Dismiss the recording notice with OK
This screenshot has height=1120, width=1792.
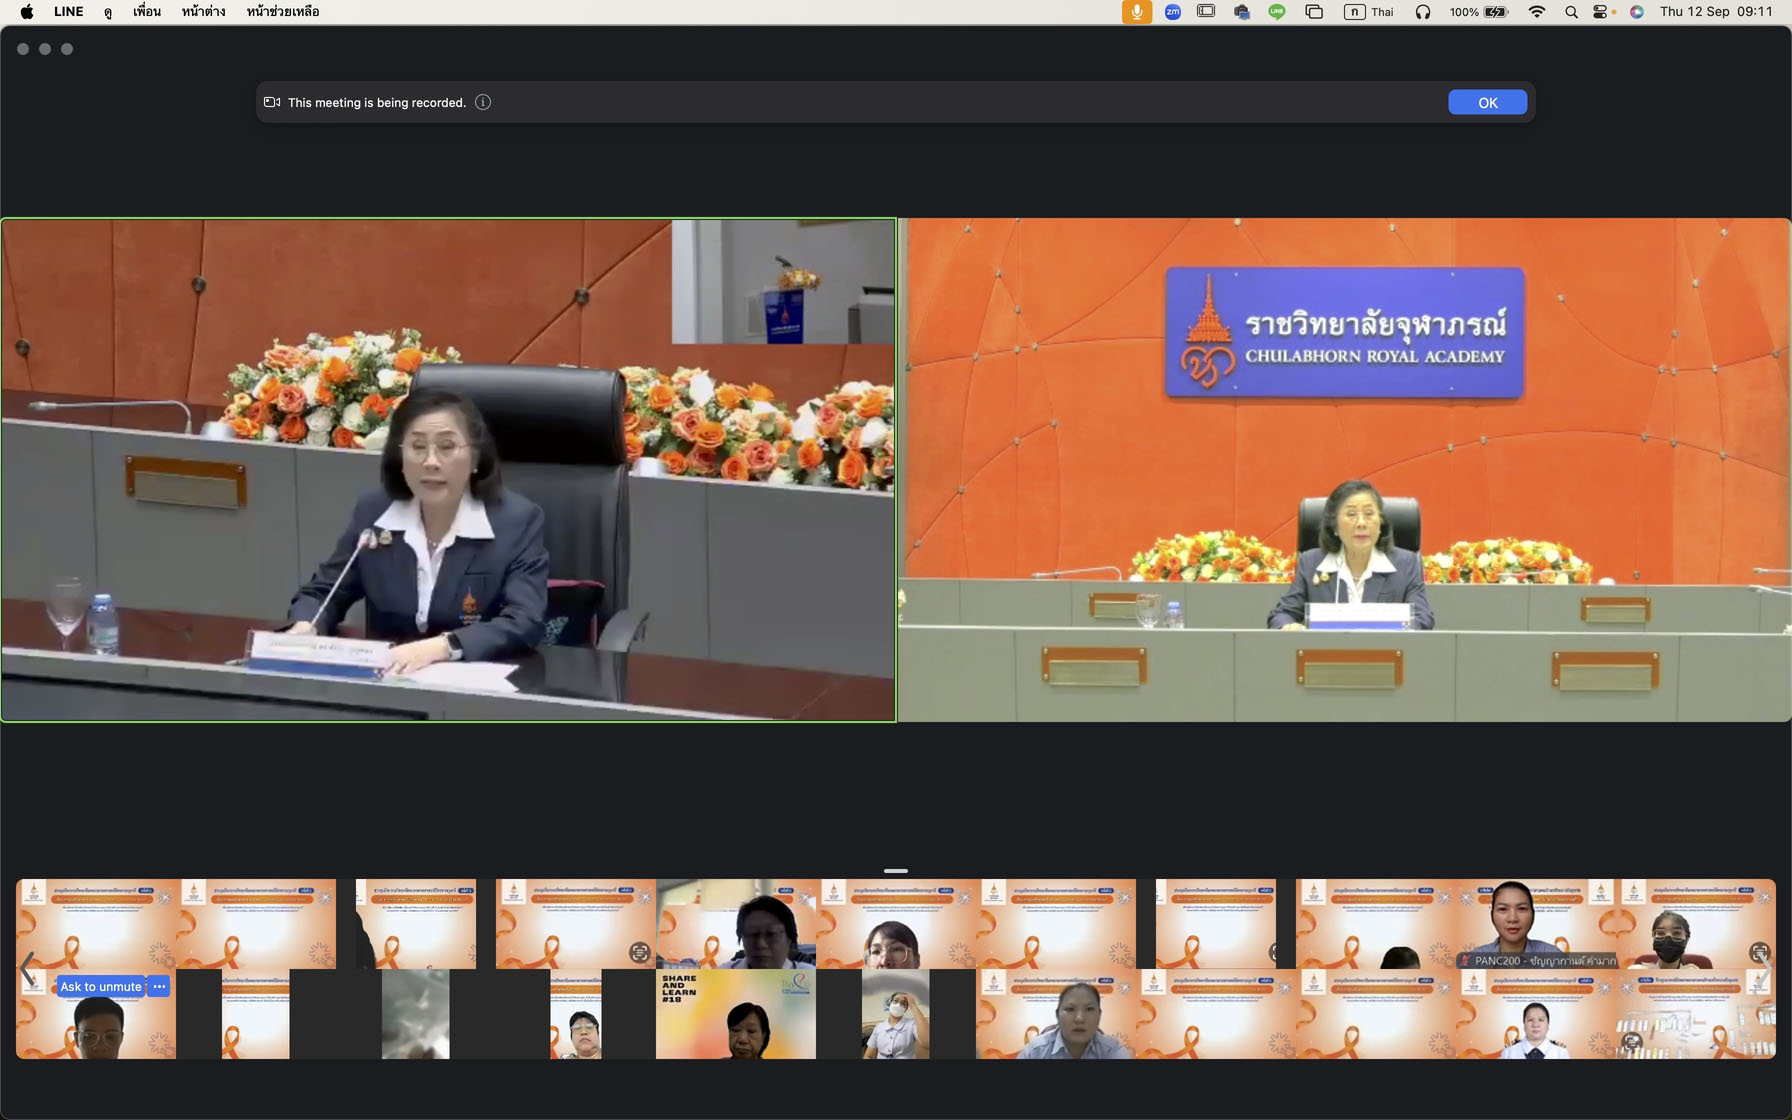click(1486, 102)
